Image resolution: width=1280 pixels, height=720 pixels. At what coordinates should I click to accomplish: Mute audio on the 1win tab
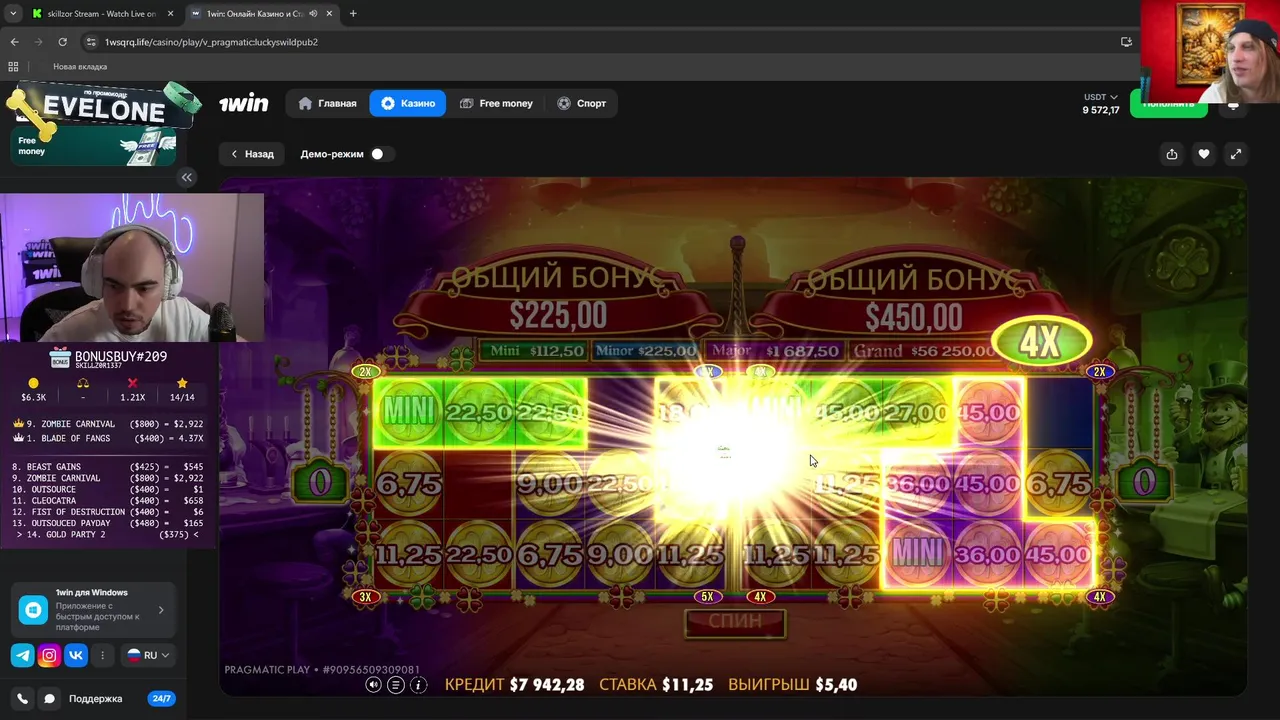coord(313,14)
